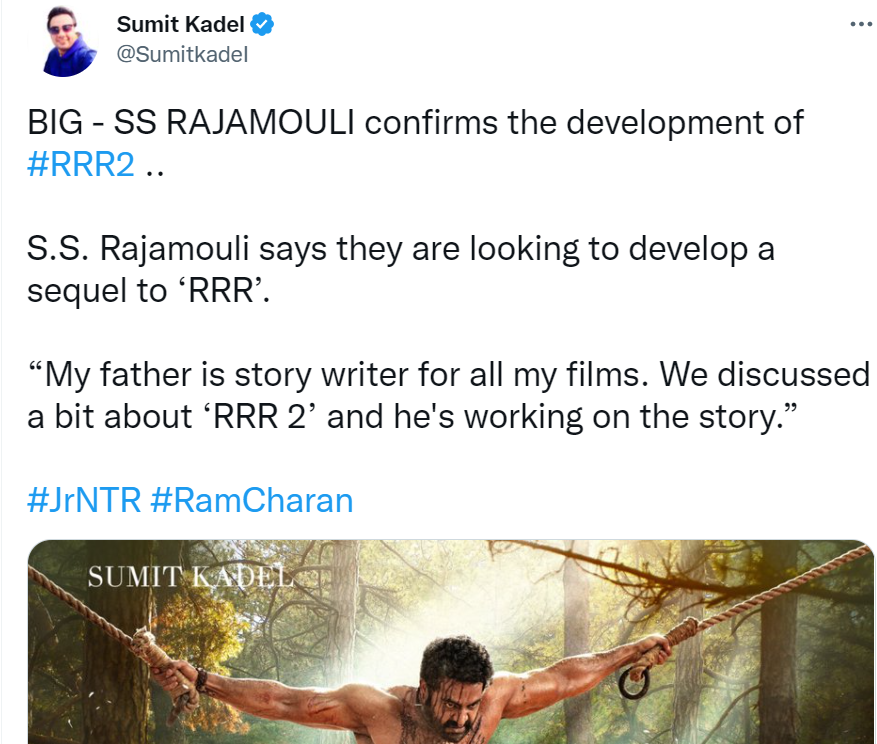
Task: Expand the attached RRR movie poster image
Action: pos(438,640)
